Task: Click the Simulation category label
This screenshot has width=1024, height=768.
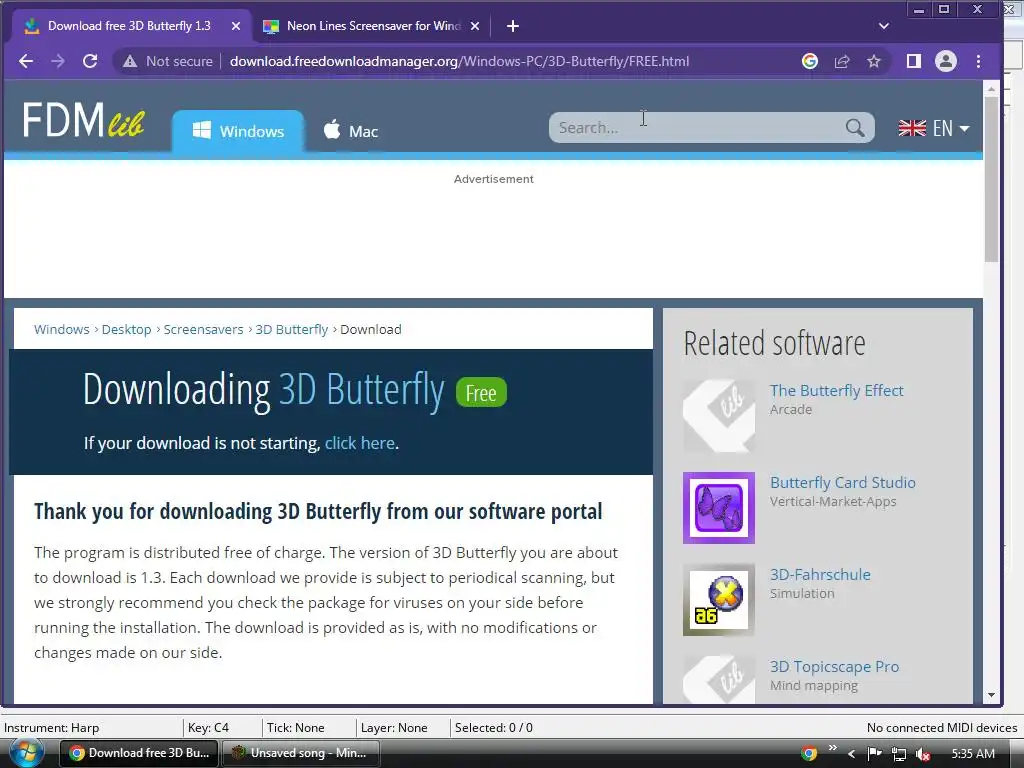Action: [802, 594]
